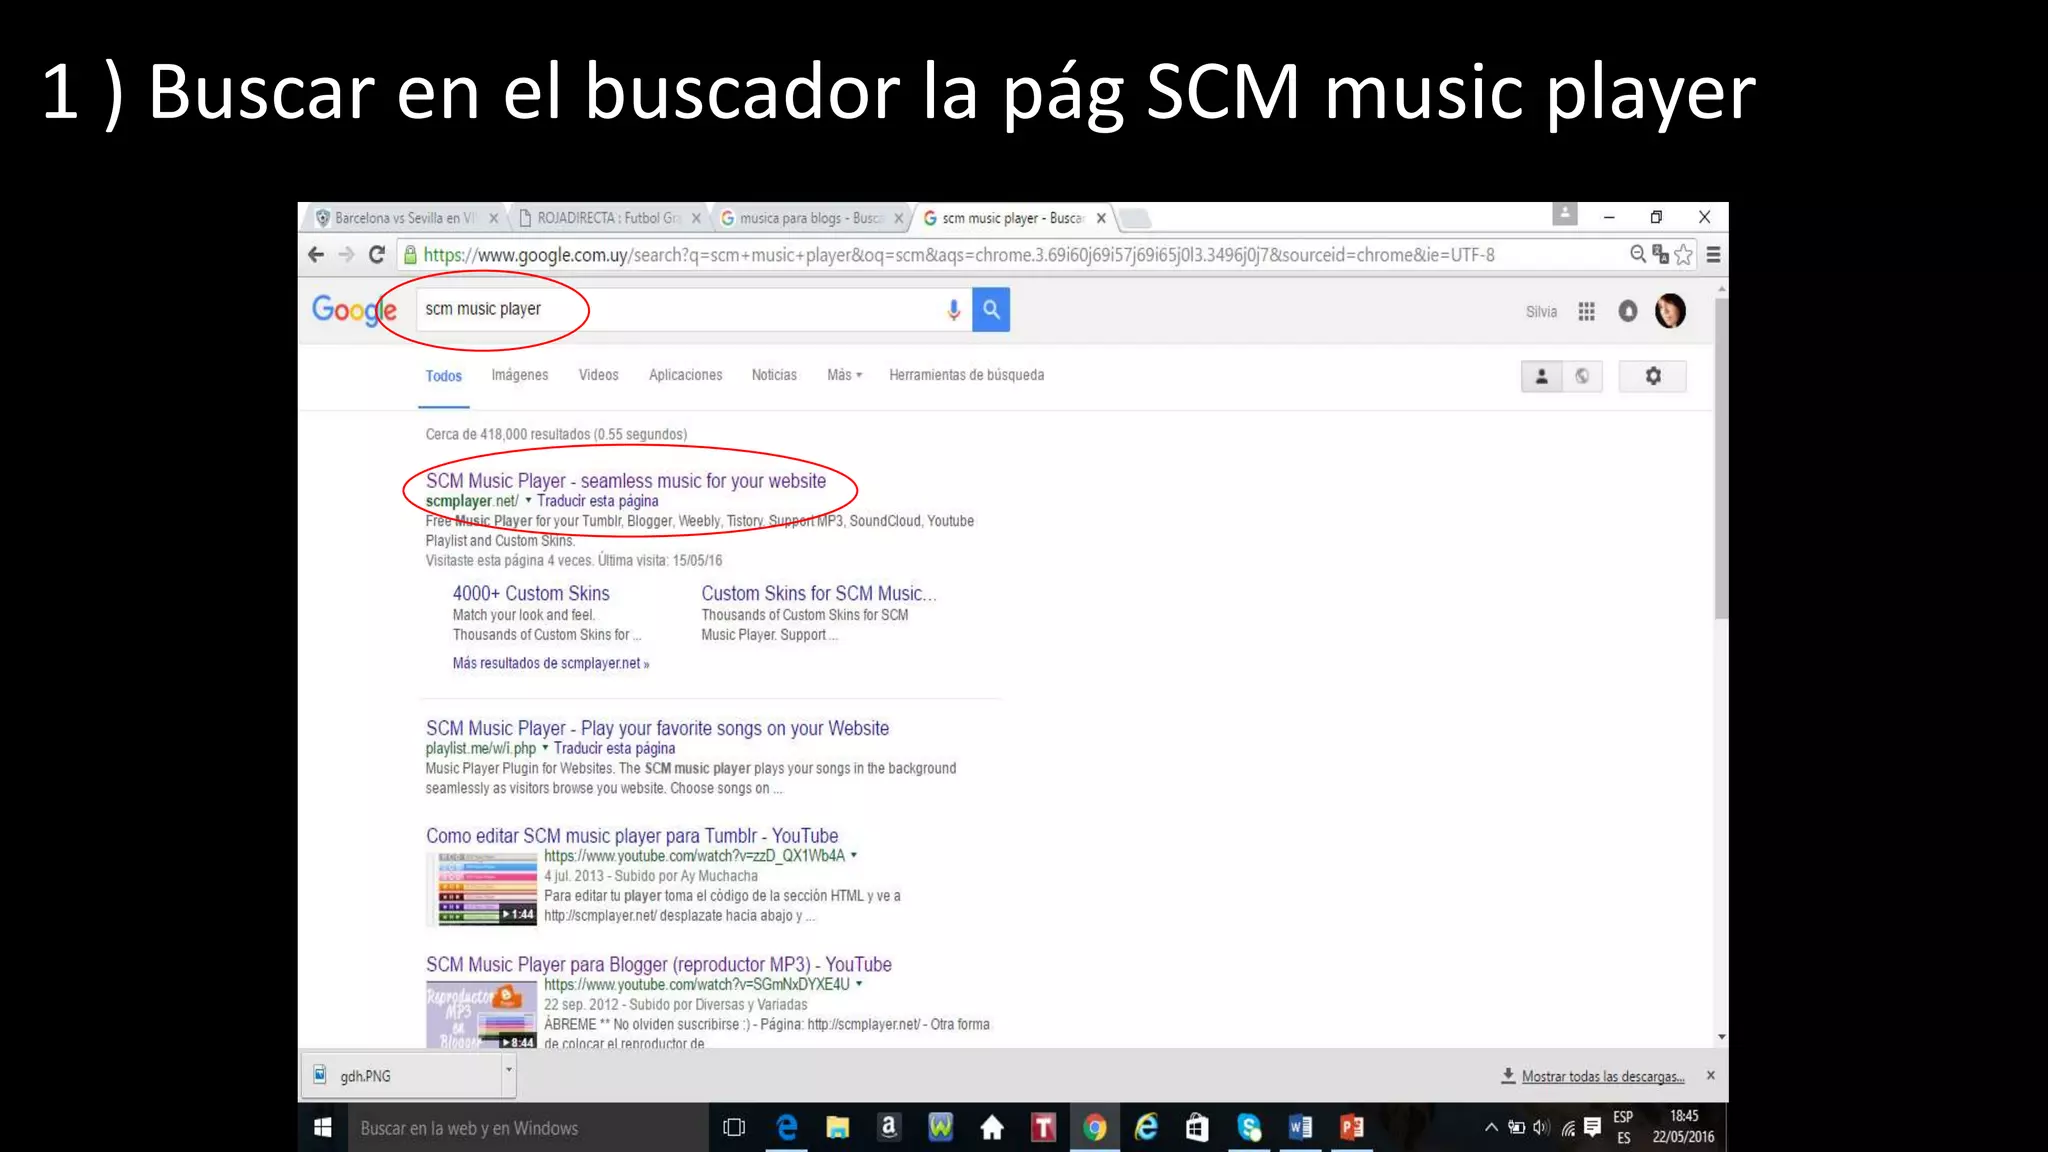The height and width of the screenshot is (1152, 2048).
Task: Switch to private results person toggle
Action: [x=1541, y=376]
